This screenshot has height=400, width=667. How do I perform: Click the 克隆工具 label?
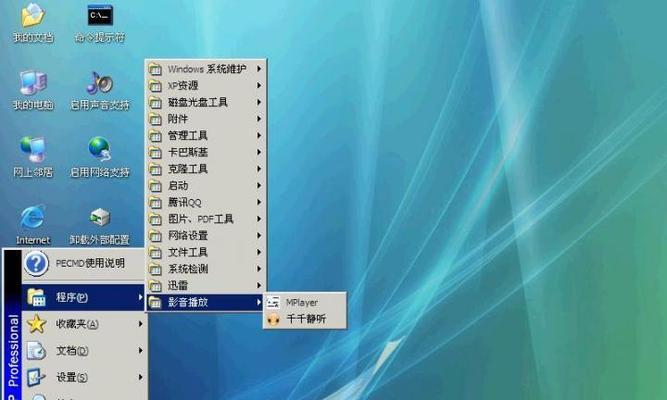click(188, 169)
